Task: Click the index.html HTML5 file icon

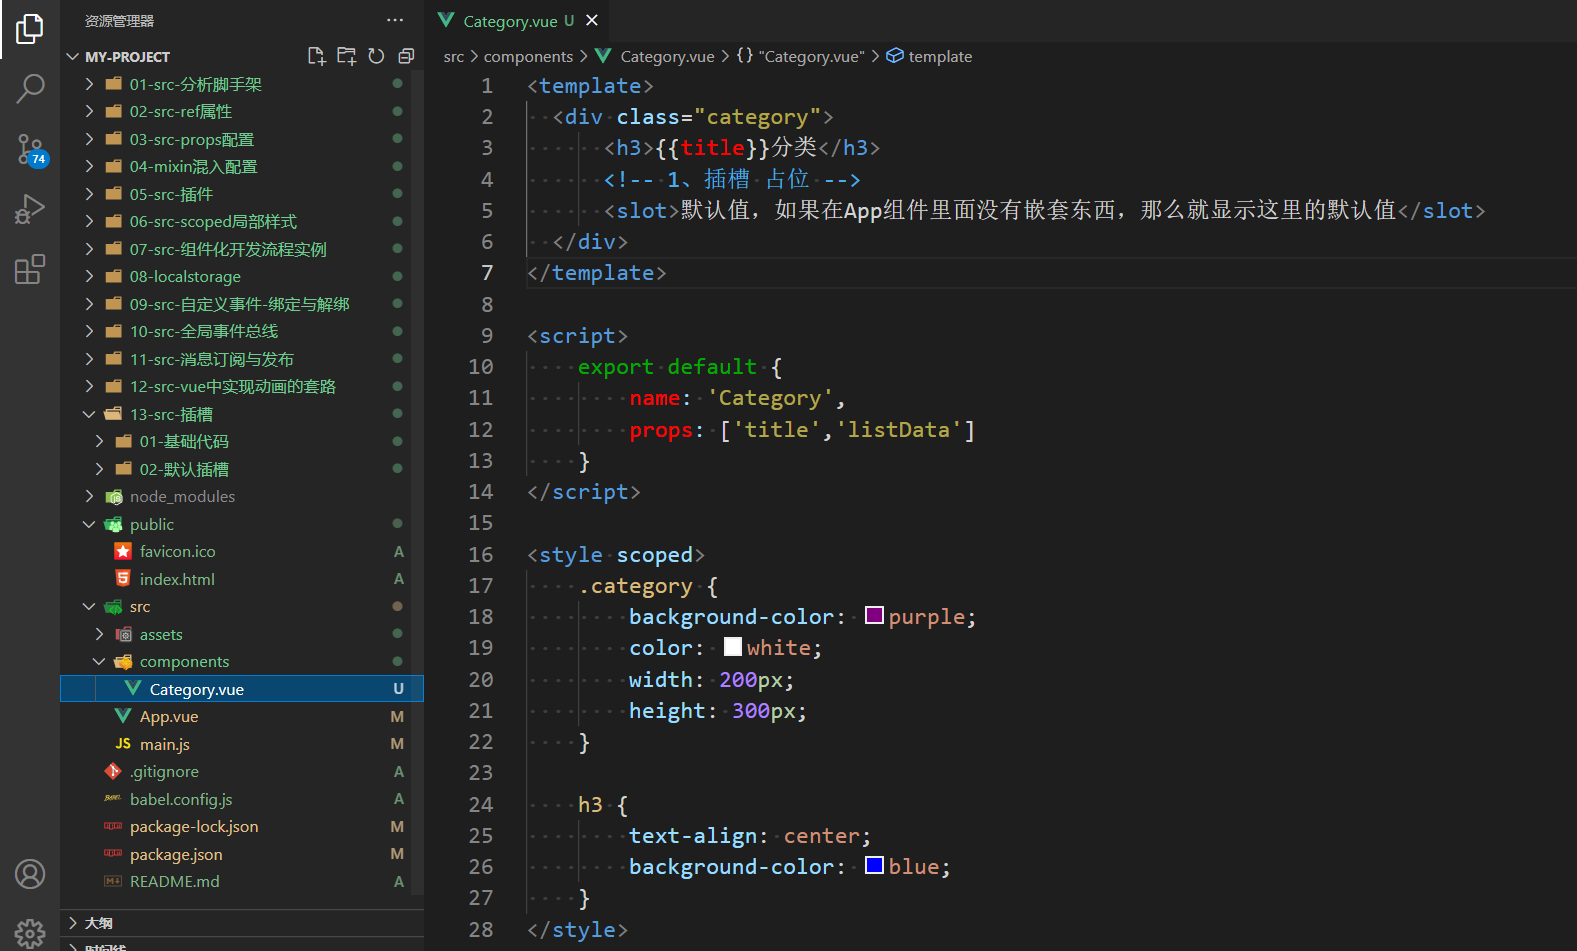Action: pyautogui.click(x=123, y=579)
